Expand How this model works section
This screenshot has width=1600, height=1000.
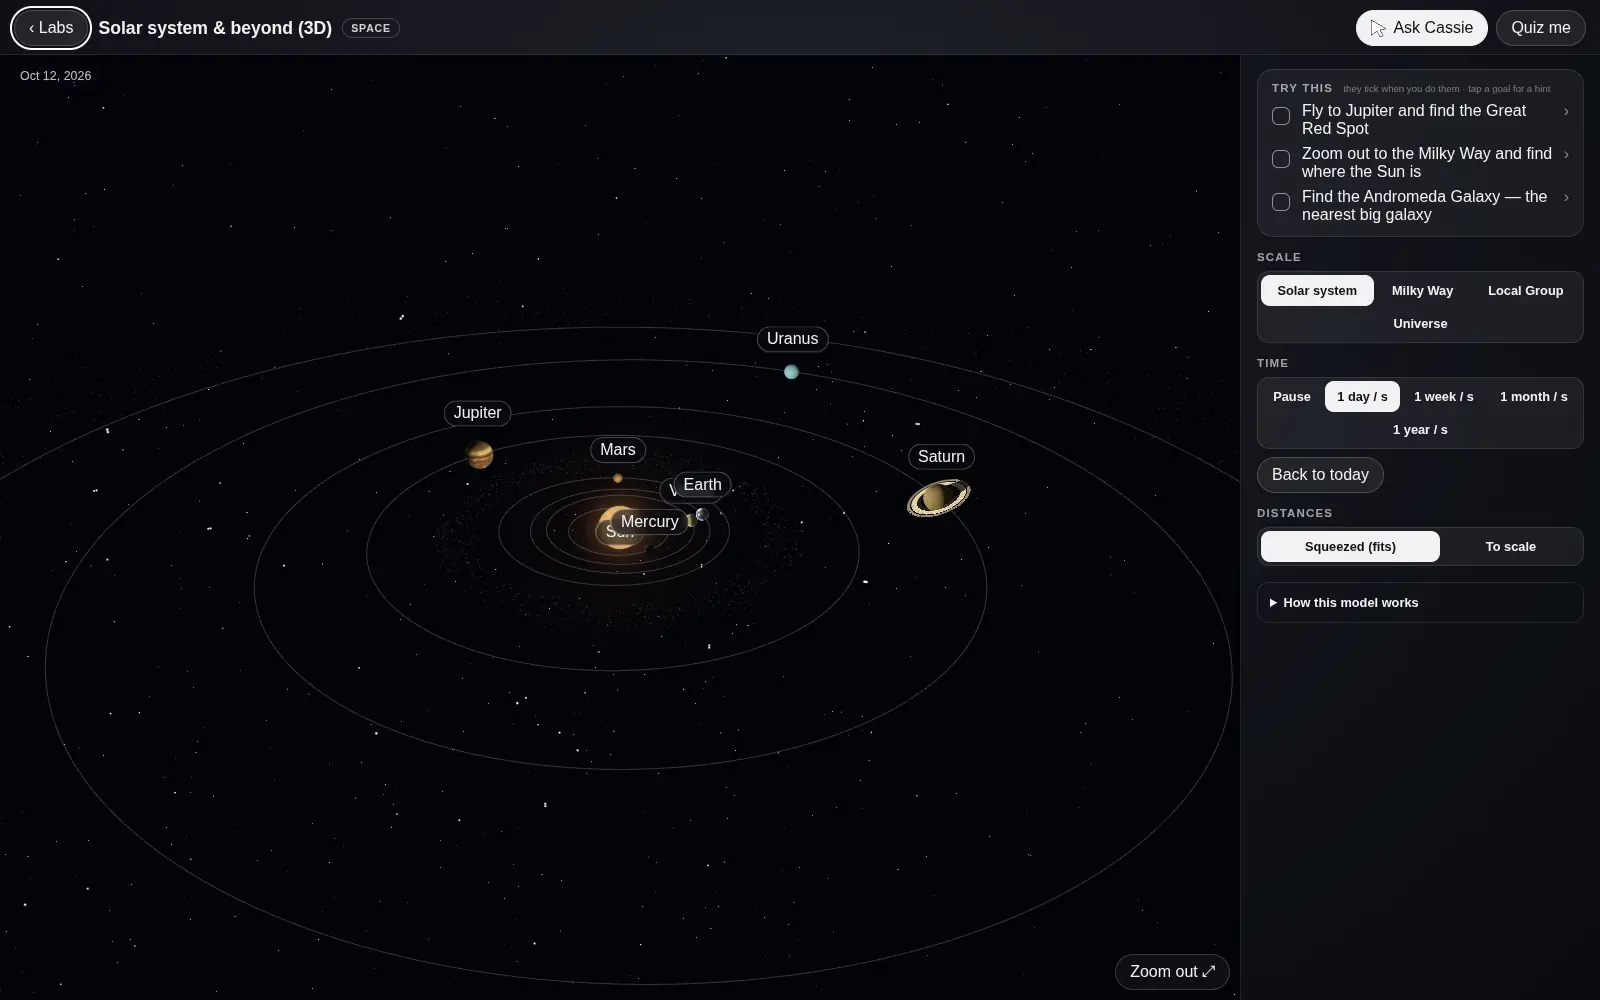click(1420, 603)
